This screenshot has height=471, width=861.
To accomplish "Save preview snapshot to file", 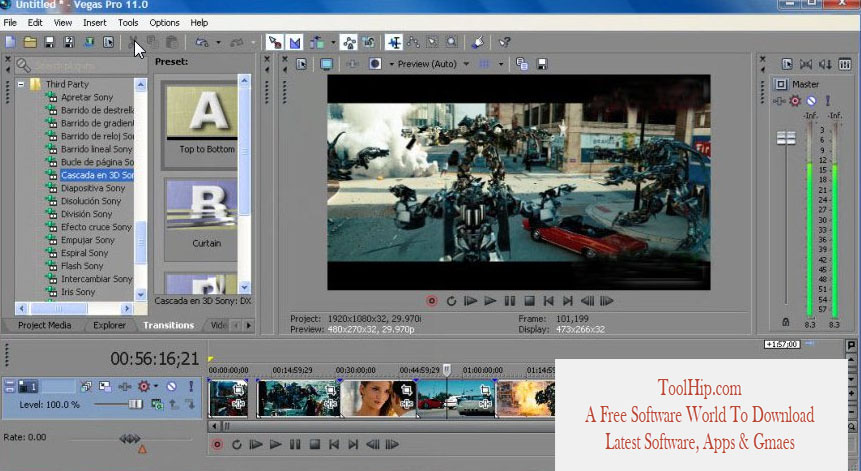I will (x=542, y=64).
